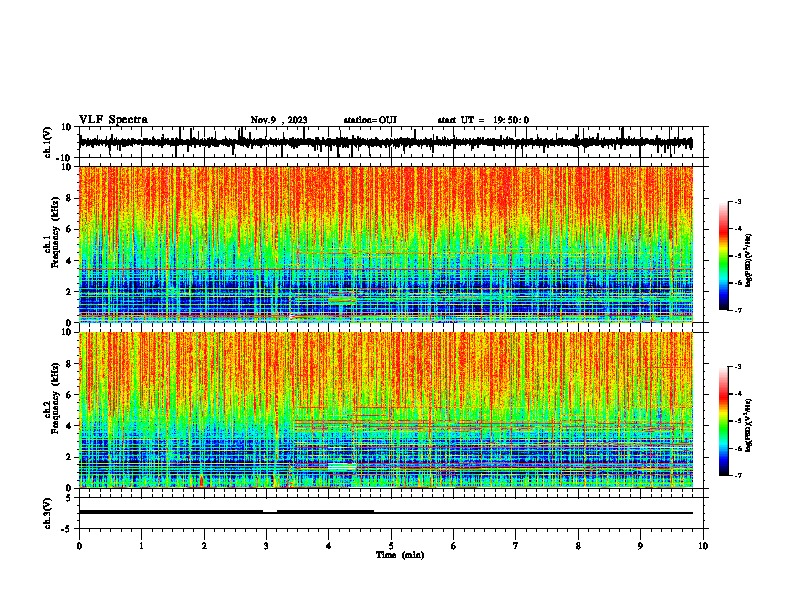The width and height of the screenshot is (792, 612).
Task: Click the log(PSD) label beside the lower colorbar
Action: pos(749,426)
